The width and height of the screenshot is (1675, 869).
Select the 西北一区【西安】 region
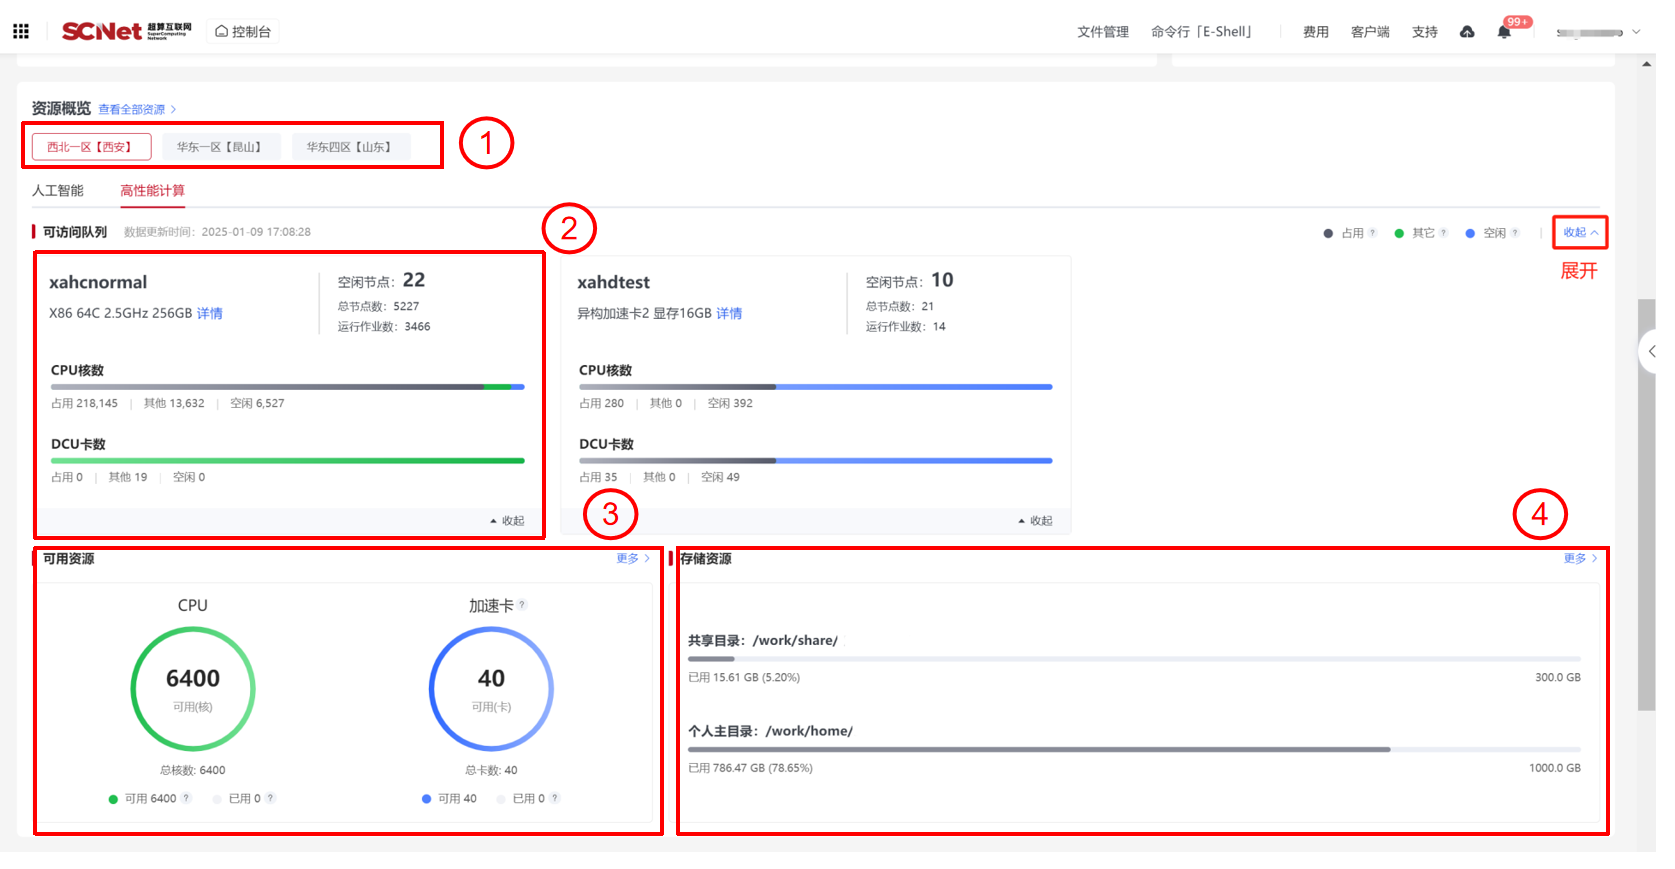tap(91, 147)
